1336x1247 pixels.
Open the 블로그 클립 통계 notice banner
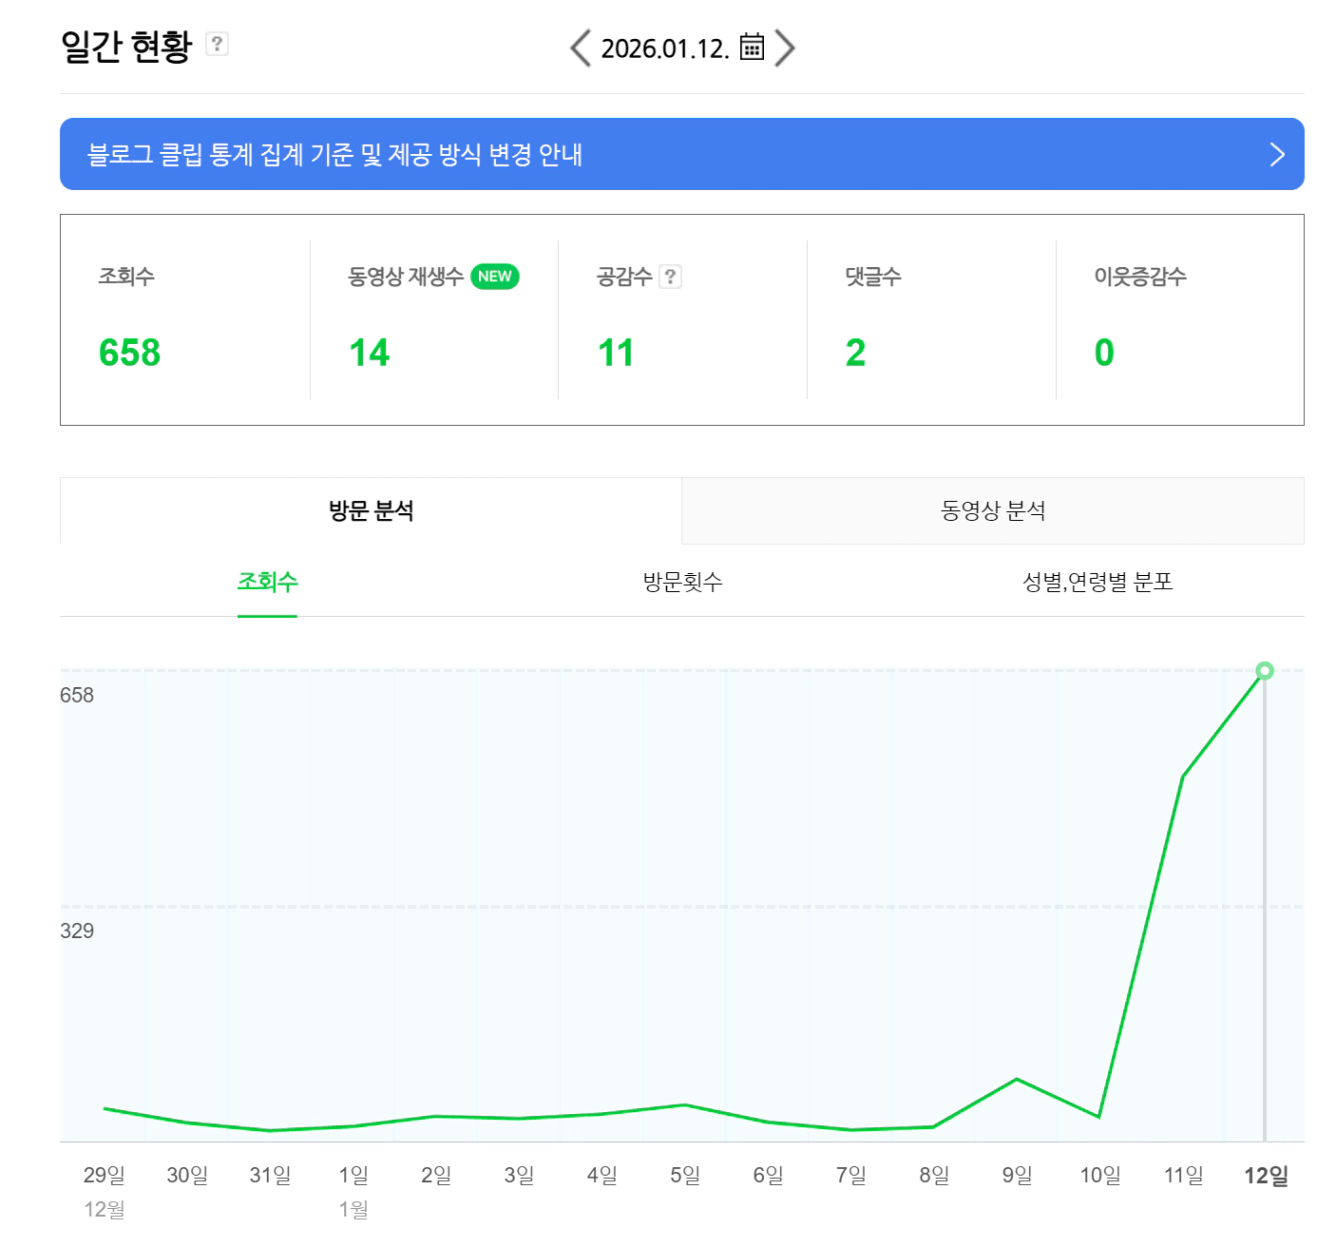tap(335, 154)
